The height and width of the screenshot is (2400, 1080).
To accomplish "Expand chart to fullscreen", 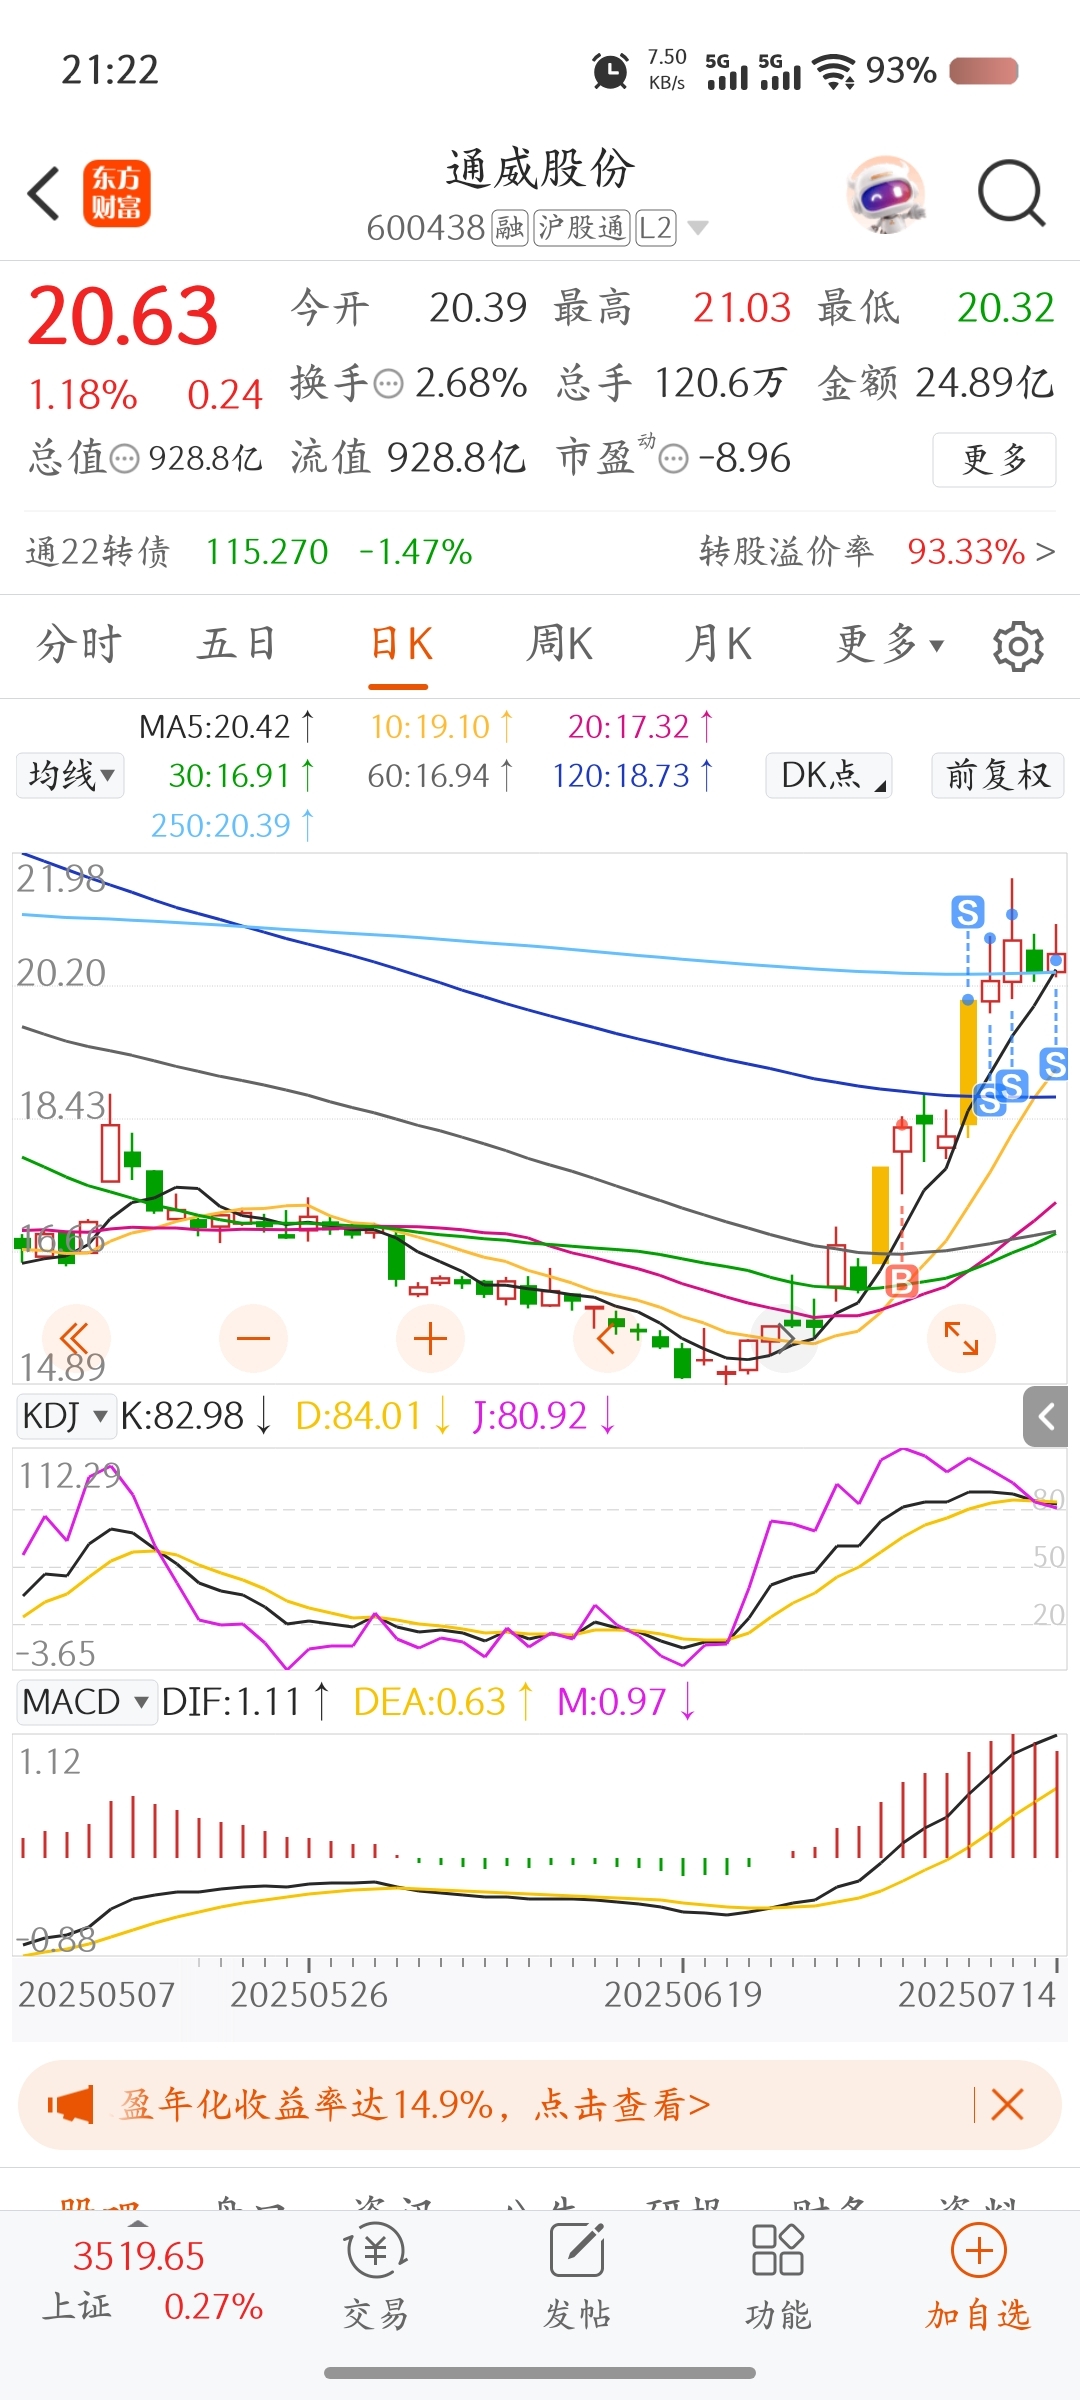I will (961, 1338).
